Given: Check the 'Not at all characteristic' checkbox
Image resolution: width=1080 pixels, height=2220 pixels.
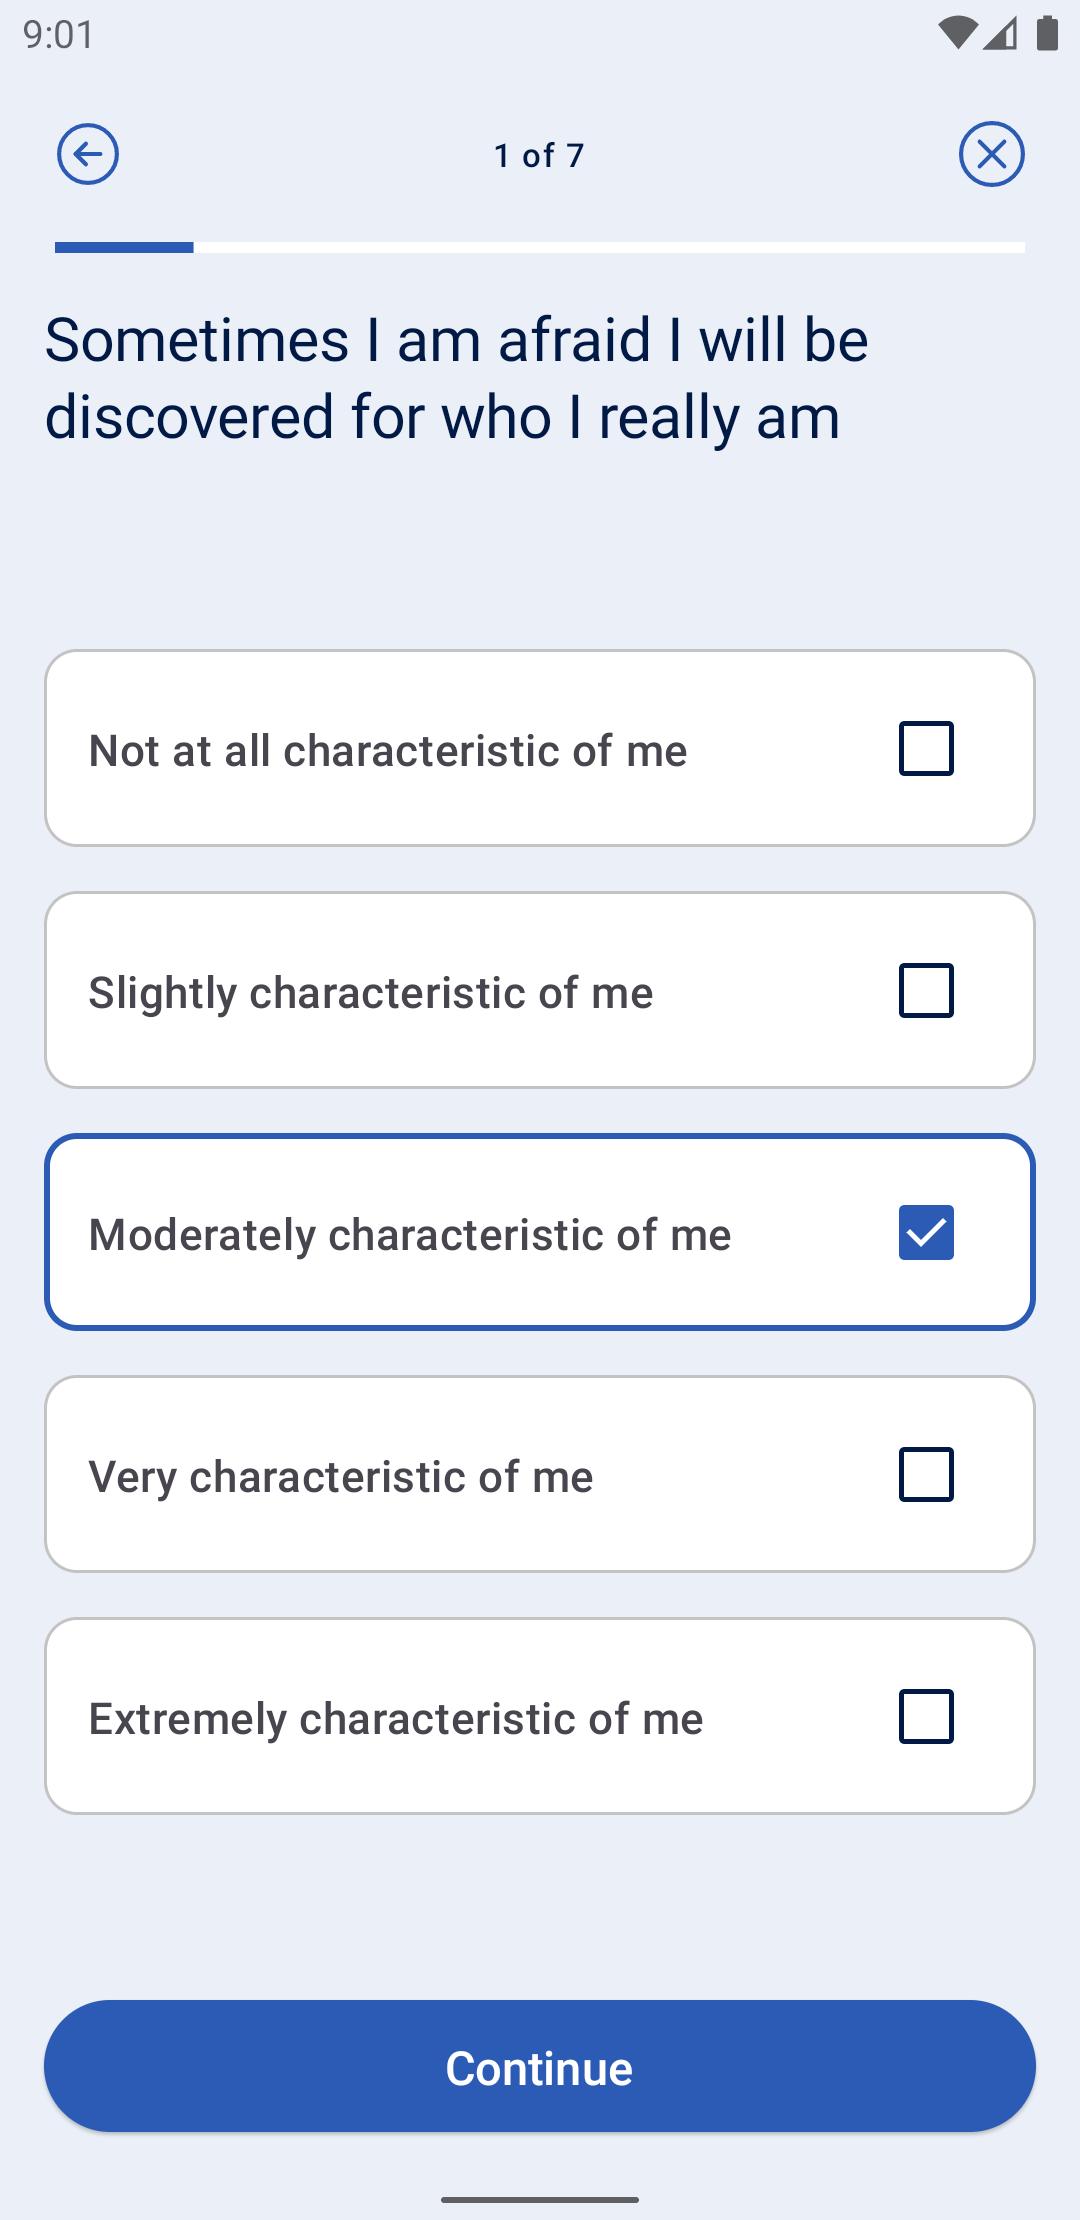Looking at the screenshot, I should 926,748.
